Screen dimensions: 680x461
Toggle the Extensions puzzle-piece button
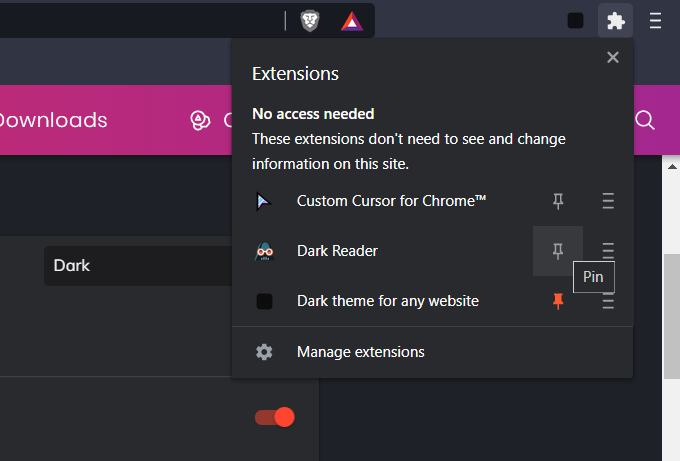pyautogui.click(x=615, y=20)
